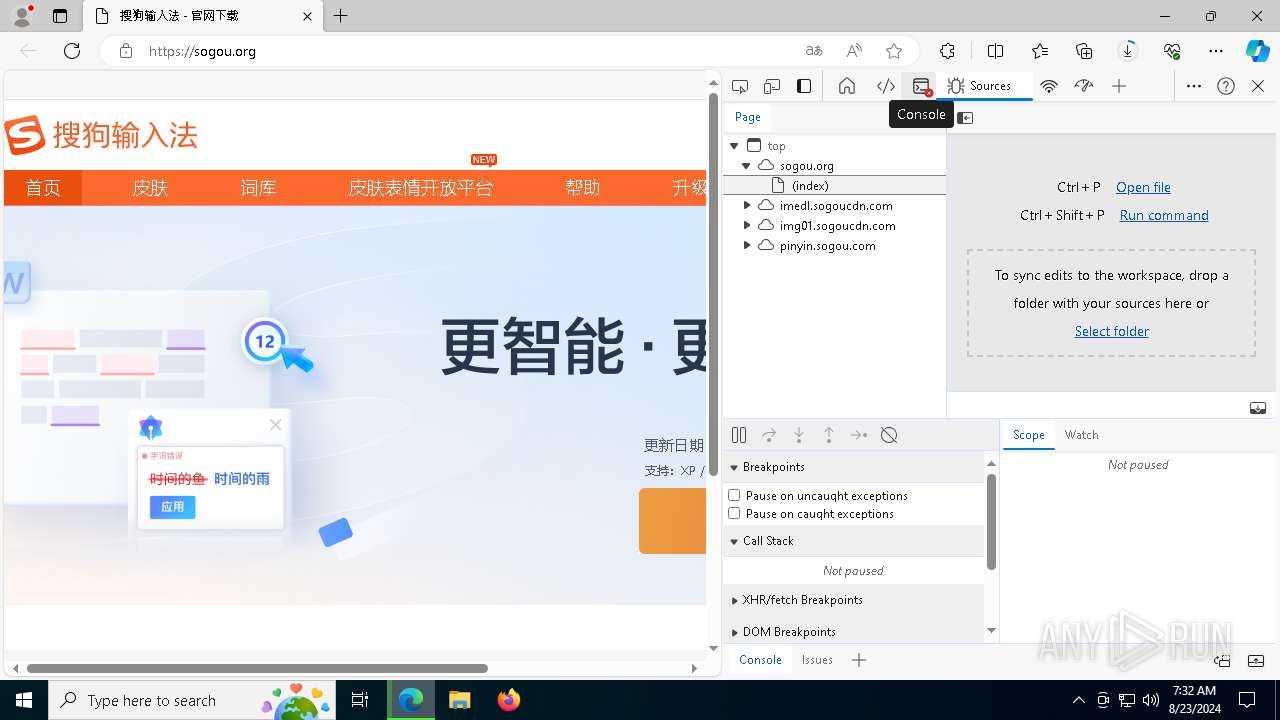Click the Run command link

1164,215
